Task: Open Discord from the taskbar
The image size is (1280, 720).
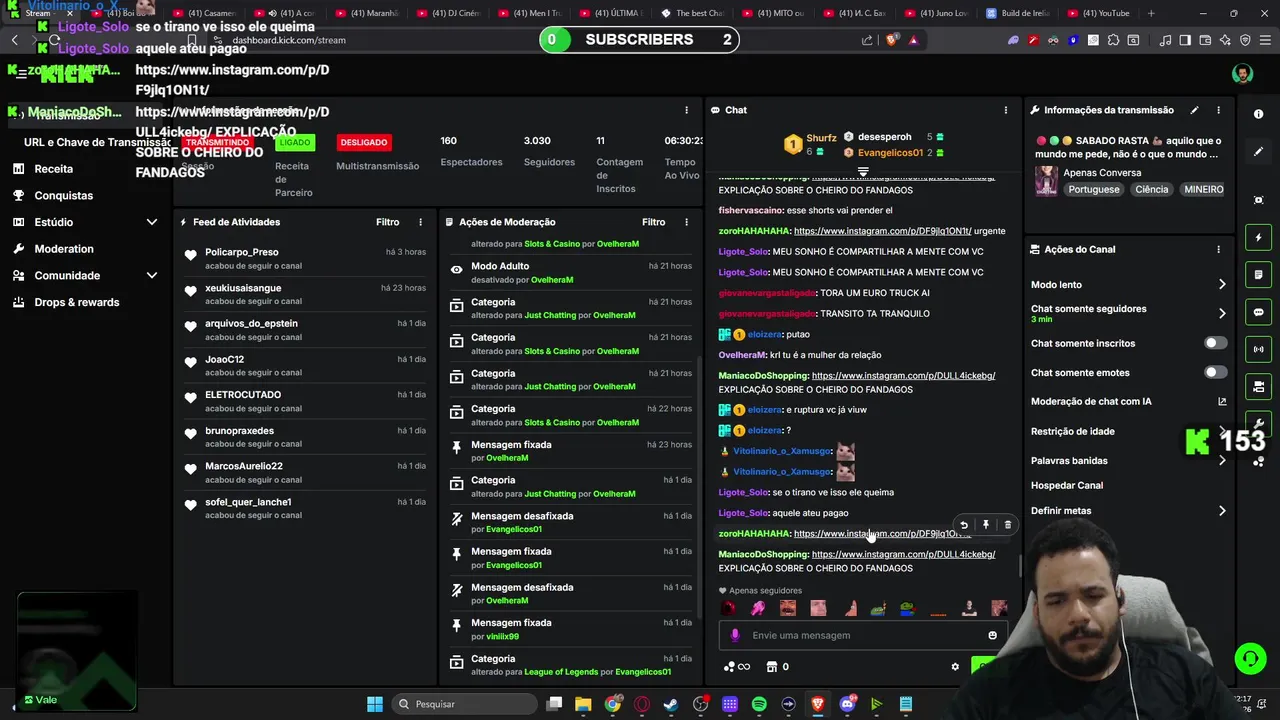Action: (x=848, y=704)
